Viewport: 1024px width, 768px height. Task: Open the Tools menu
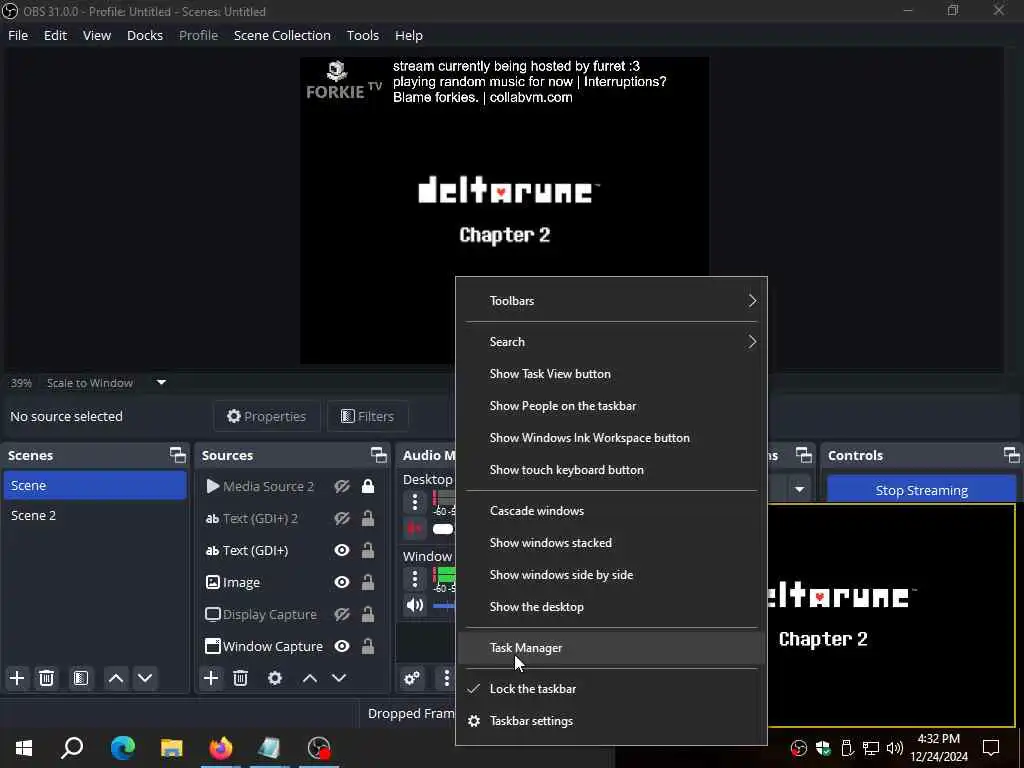(362, 35)
